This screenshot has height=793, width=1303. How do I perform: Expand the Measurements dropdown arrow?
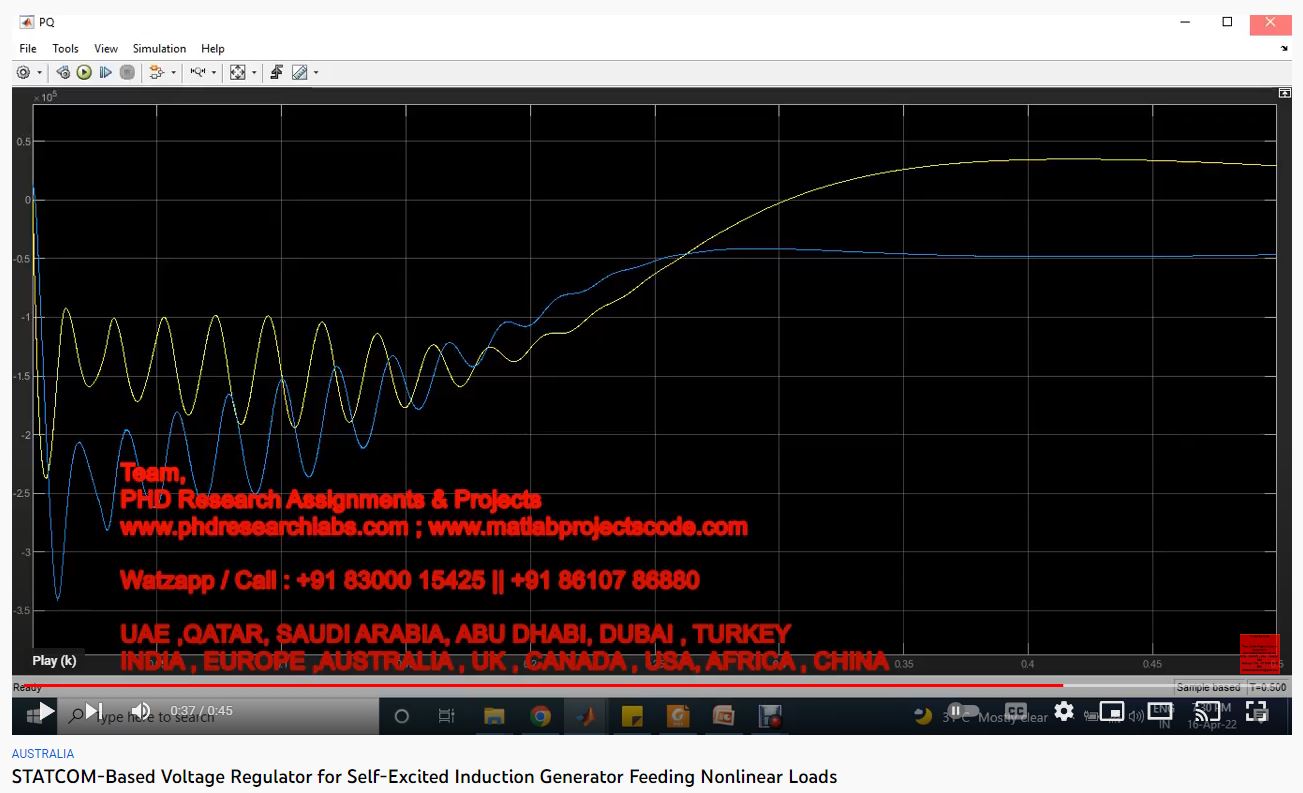click(316, 73)
